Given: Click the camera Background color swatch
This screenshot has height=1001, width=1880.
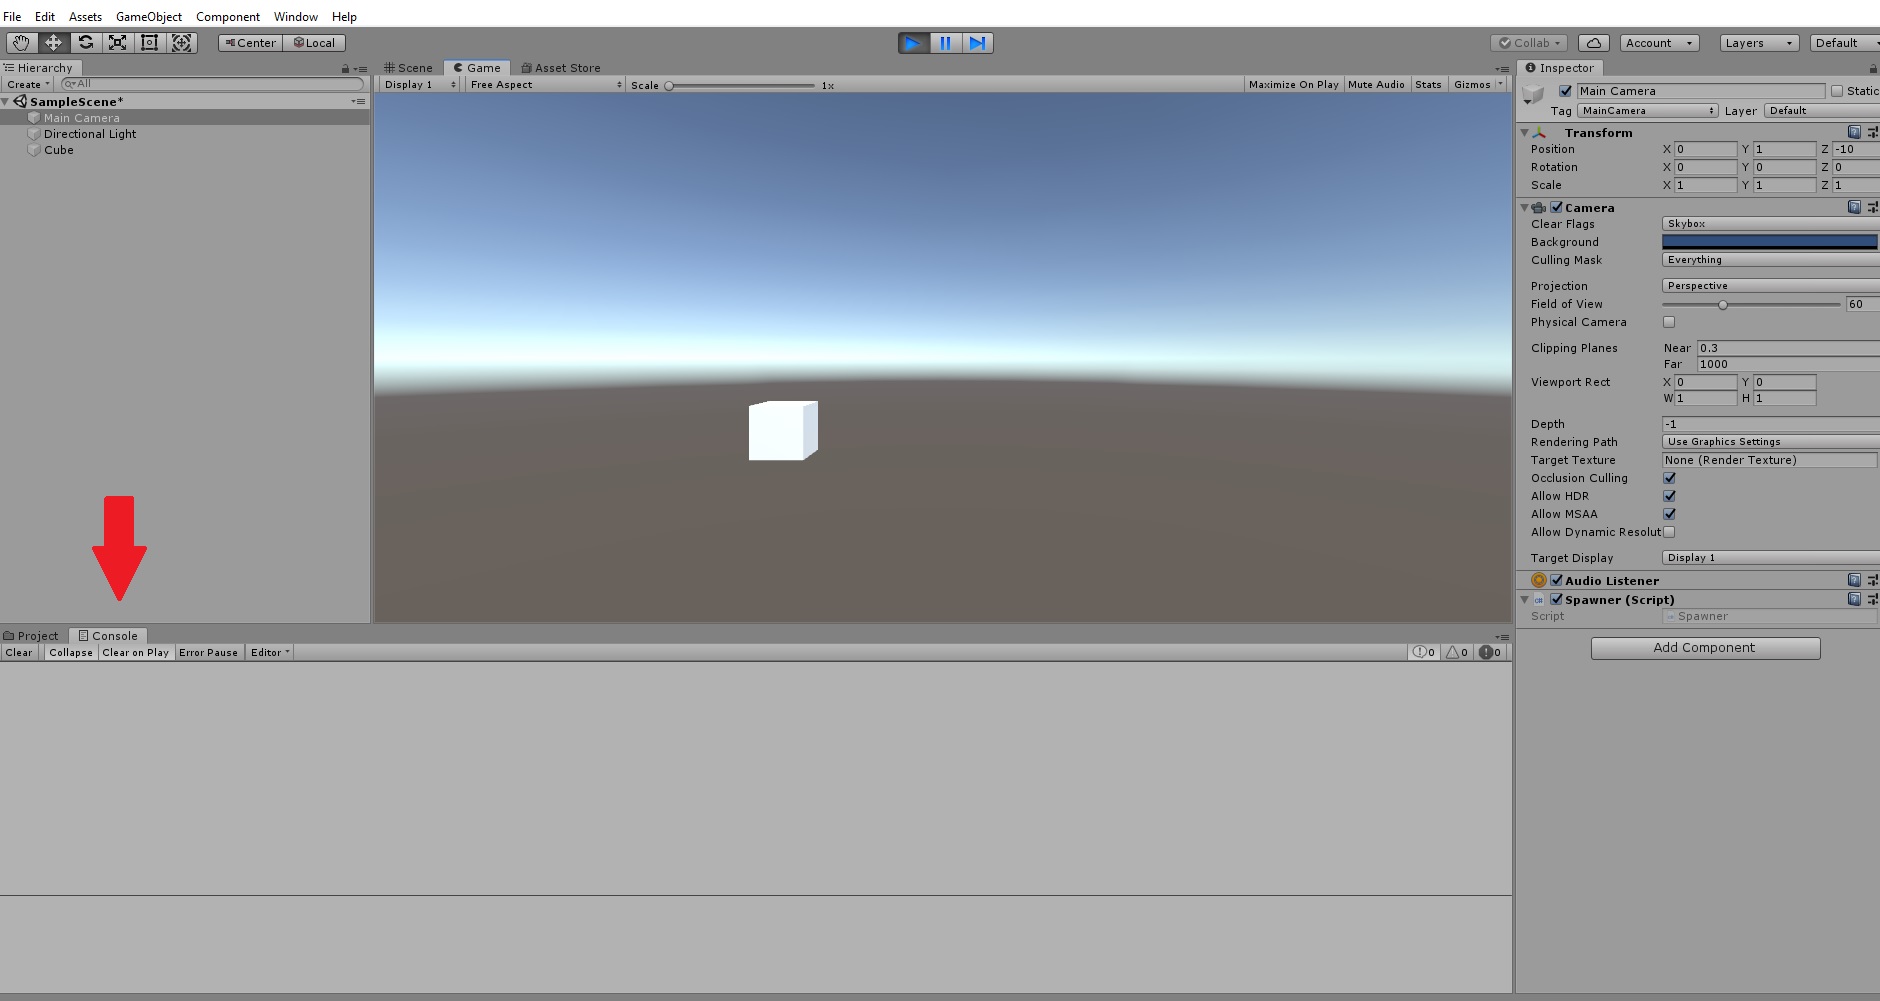Looking at the screenshot, I should click(x=1768, y=241).
